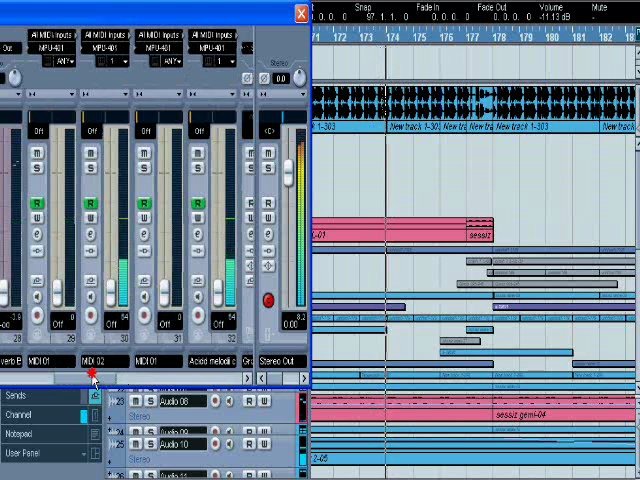This screenshot has height=480, width=640.
Task: Click the MIDI 02 channel volume fader
Action: [x=111, y=293]
